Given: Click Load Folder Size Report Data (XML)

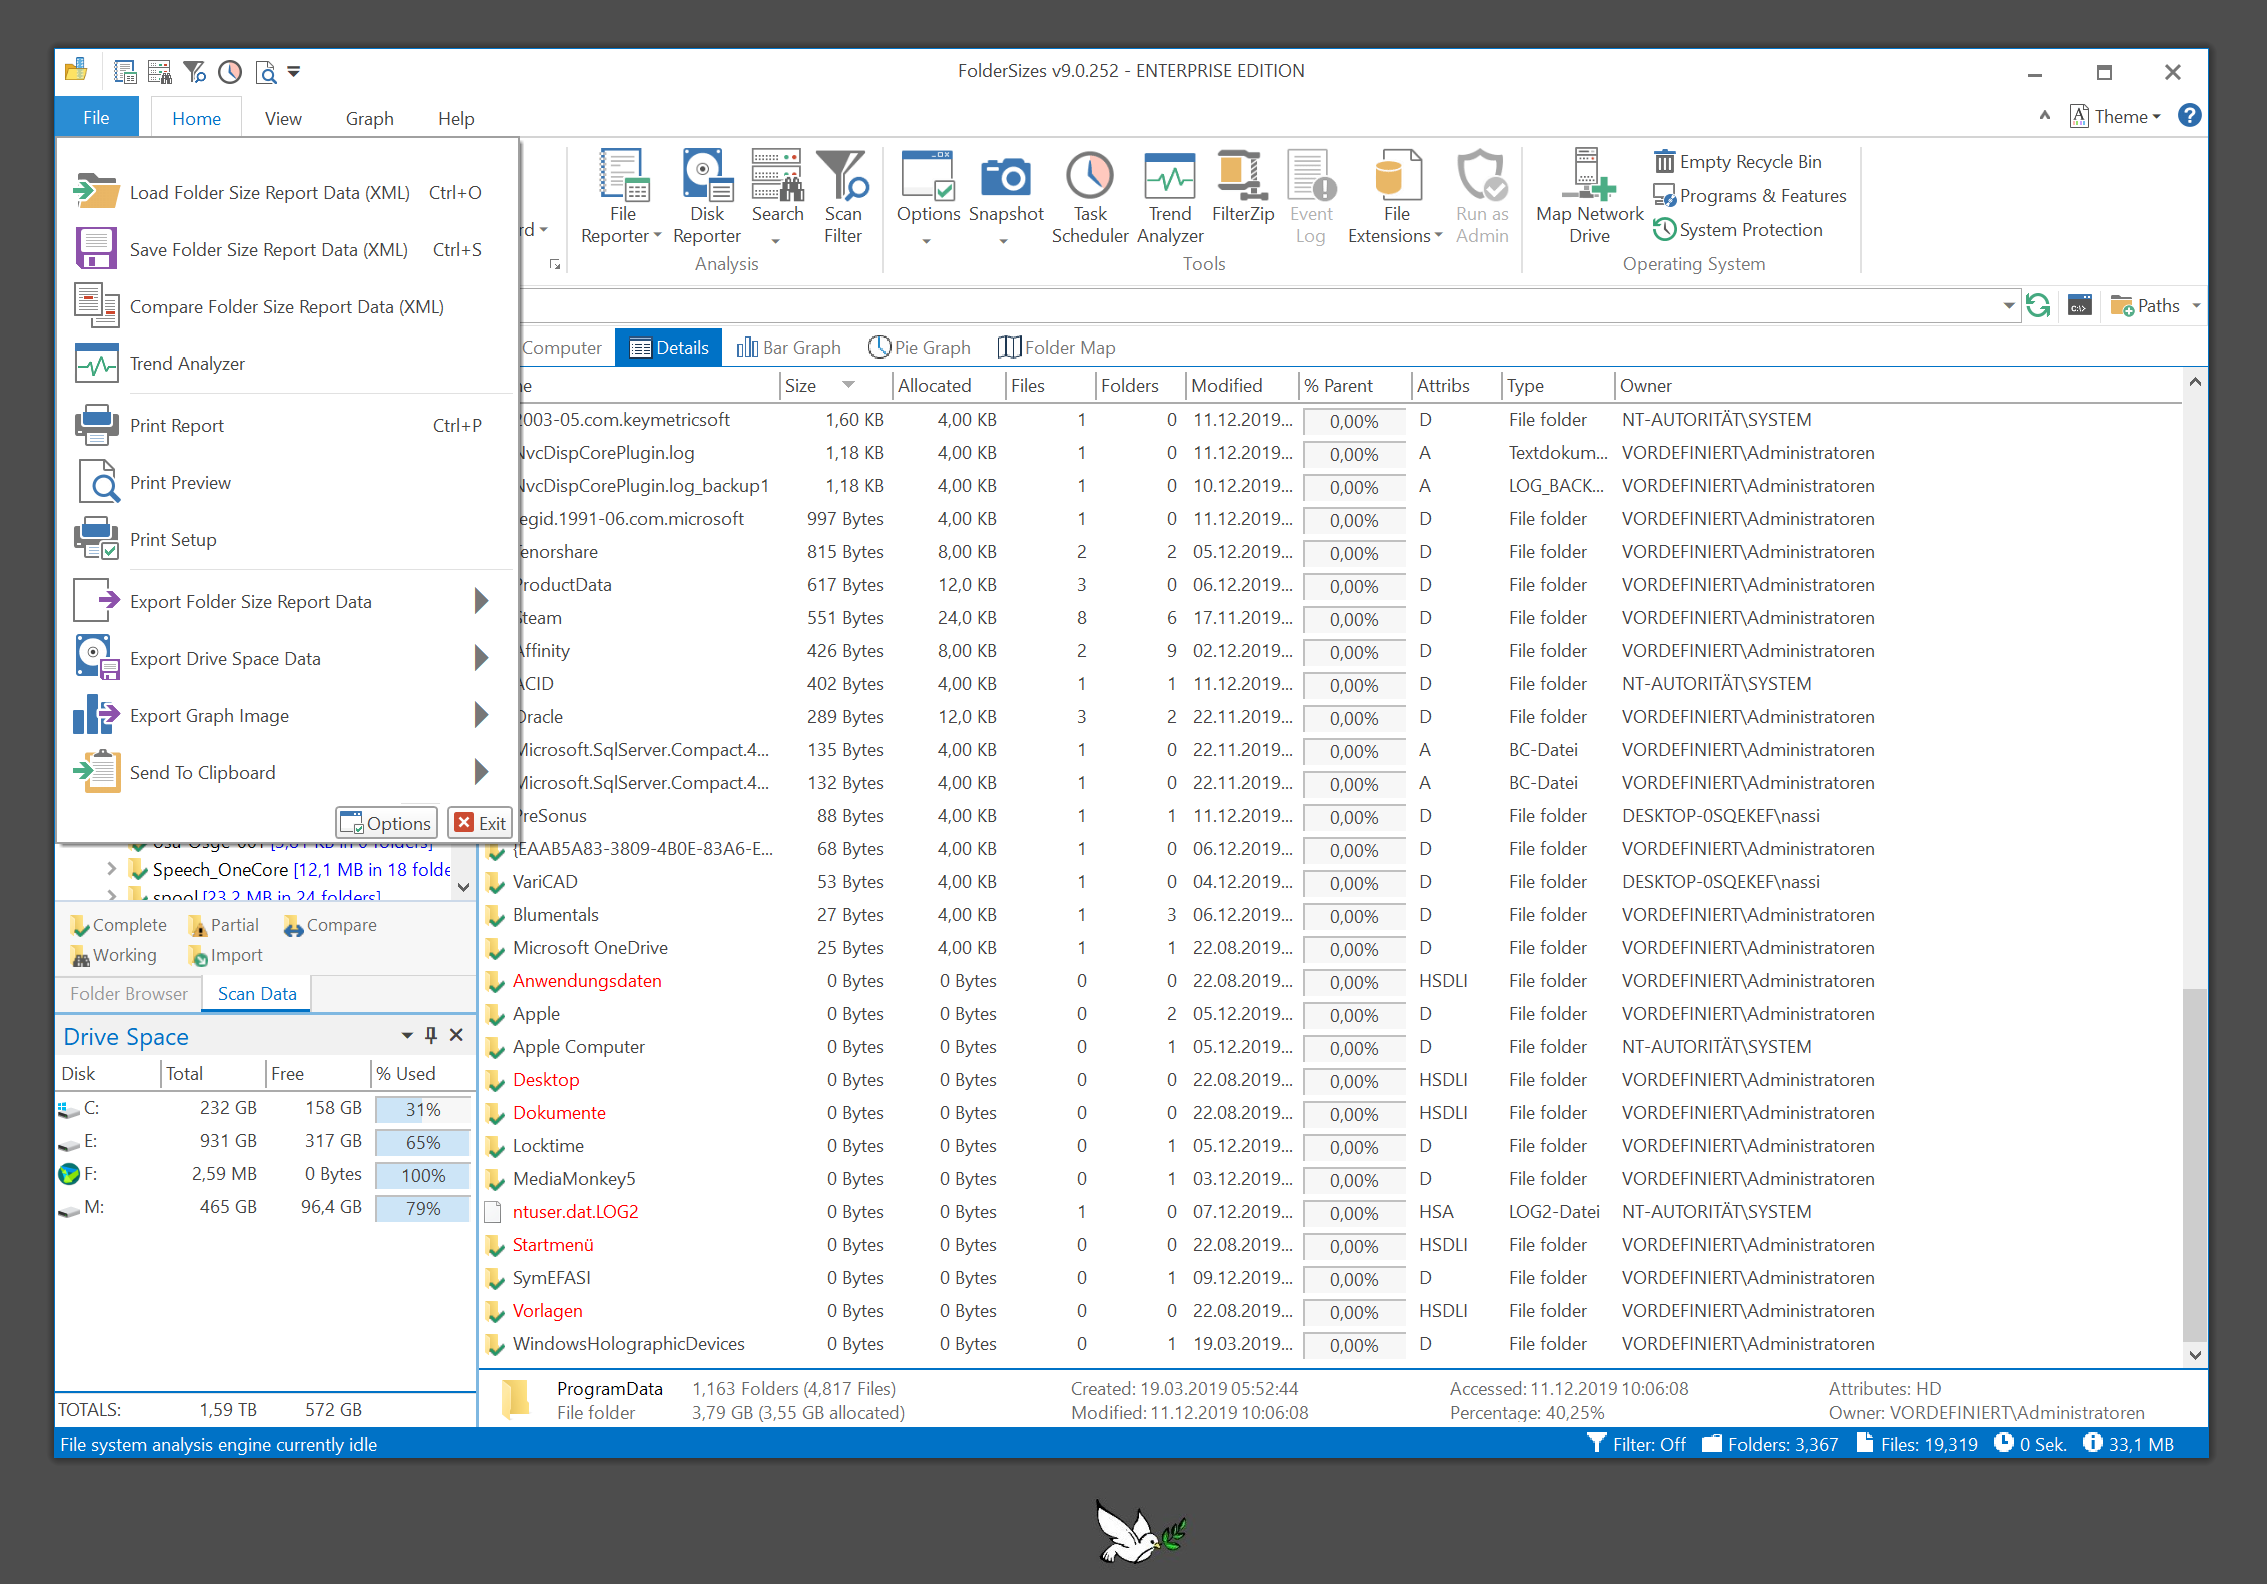Looking at the screenshot, I should [x=285, y=192].
